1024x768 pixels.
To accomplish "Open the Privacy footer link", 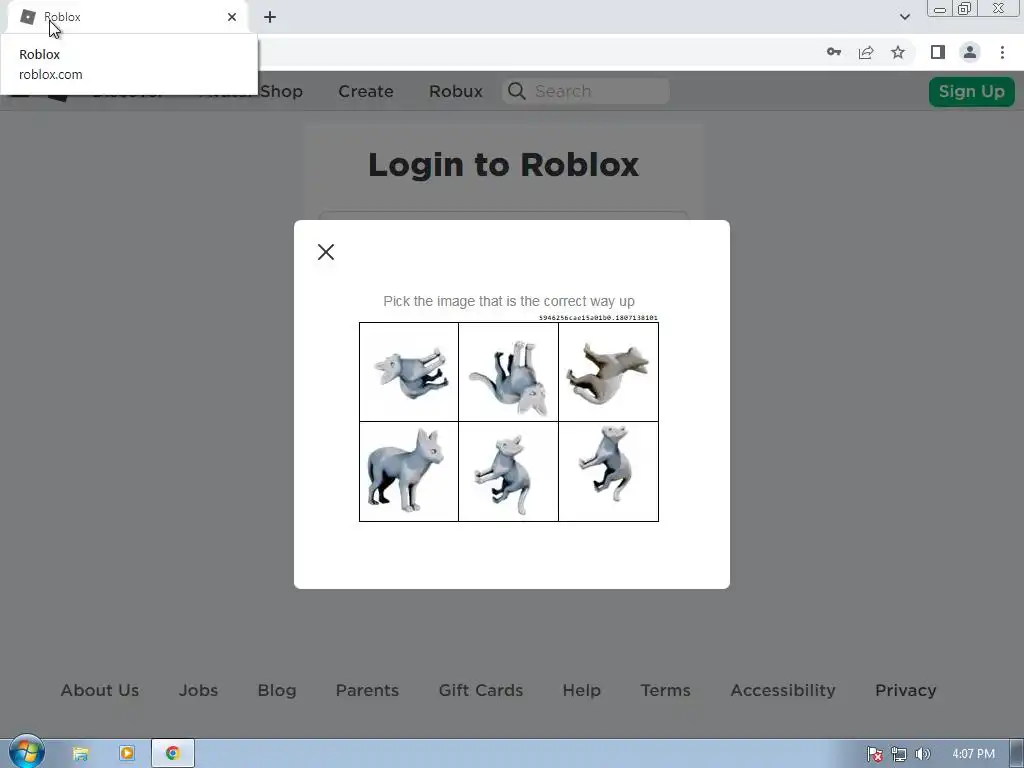I will pos(906,690).
